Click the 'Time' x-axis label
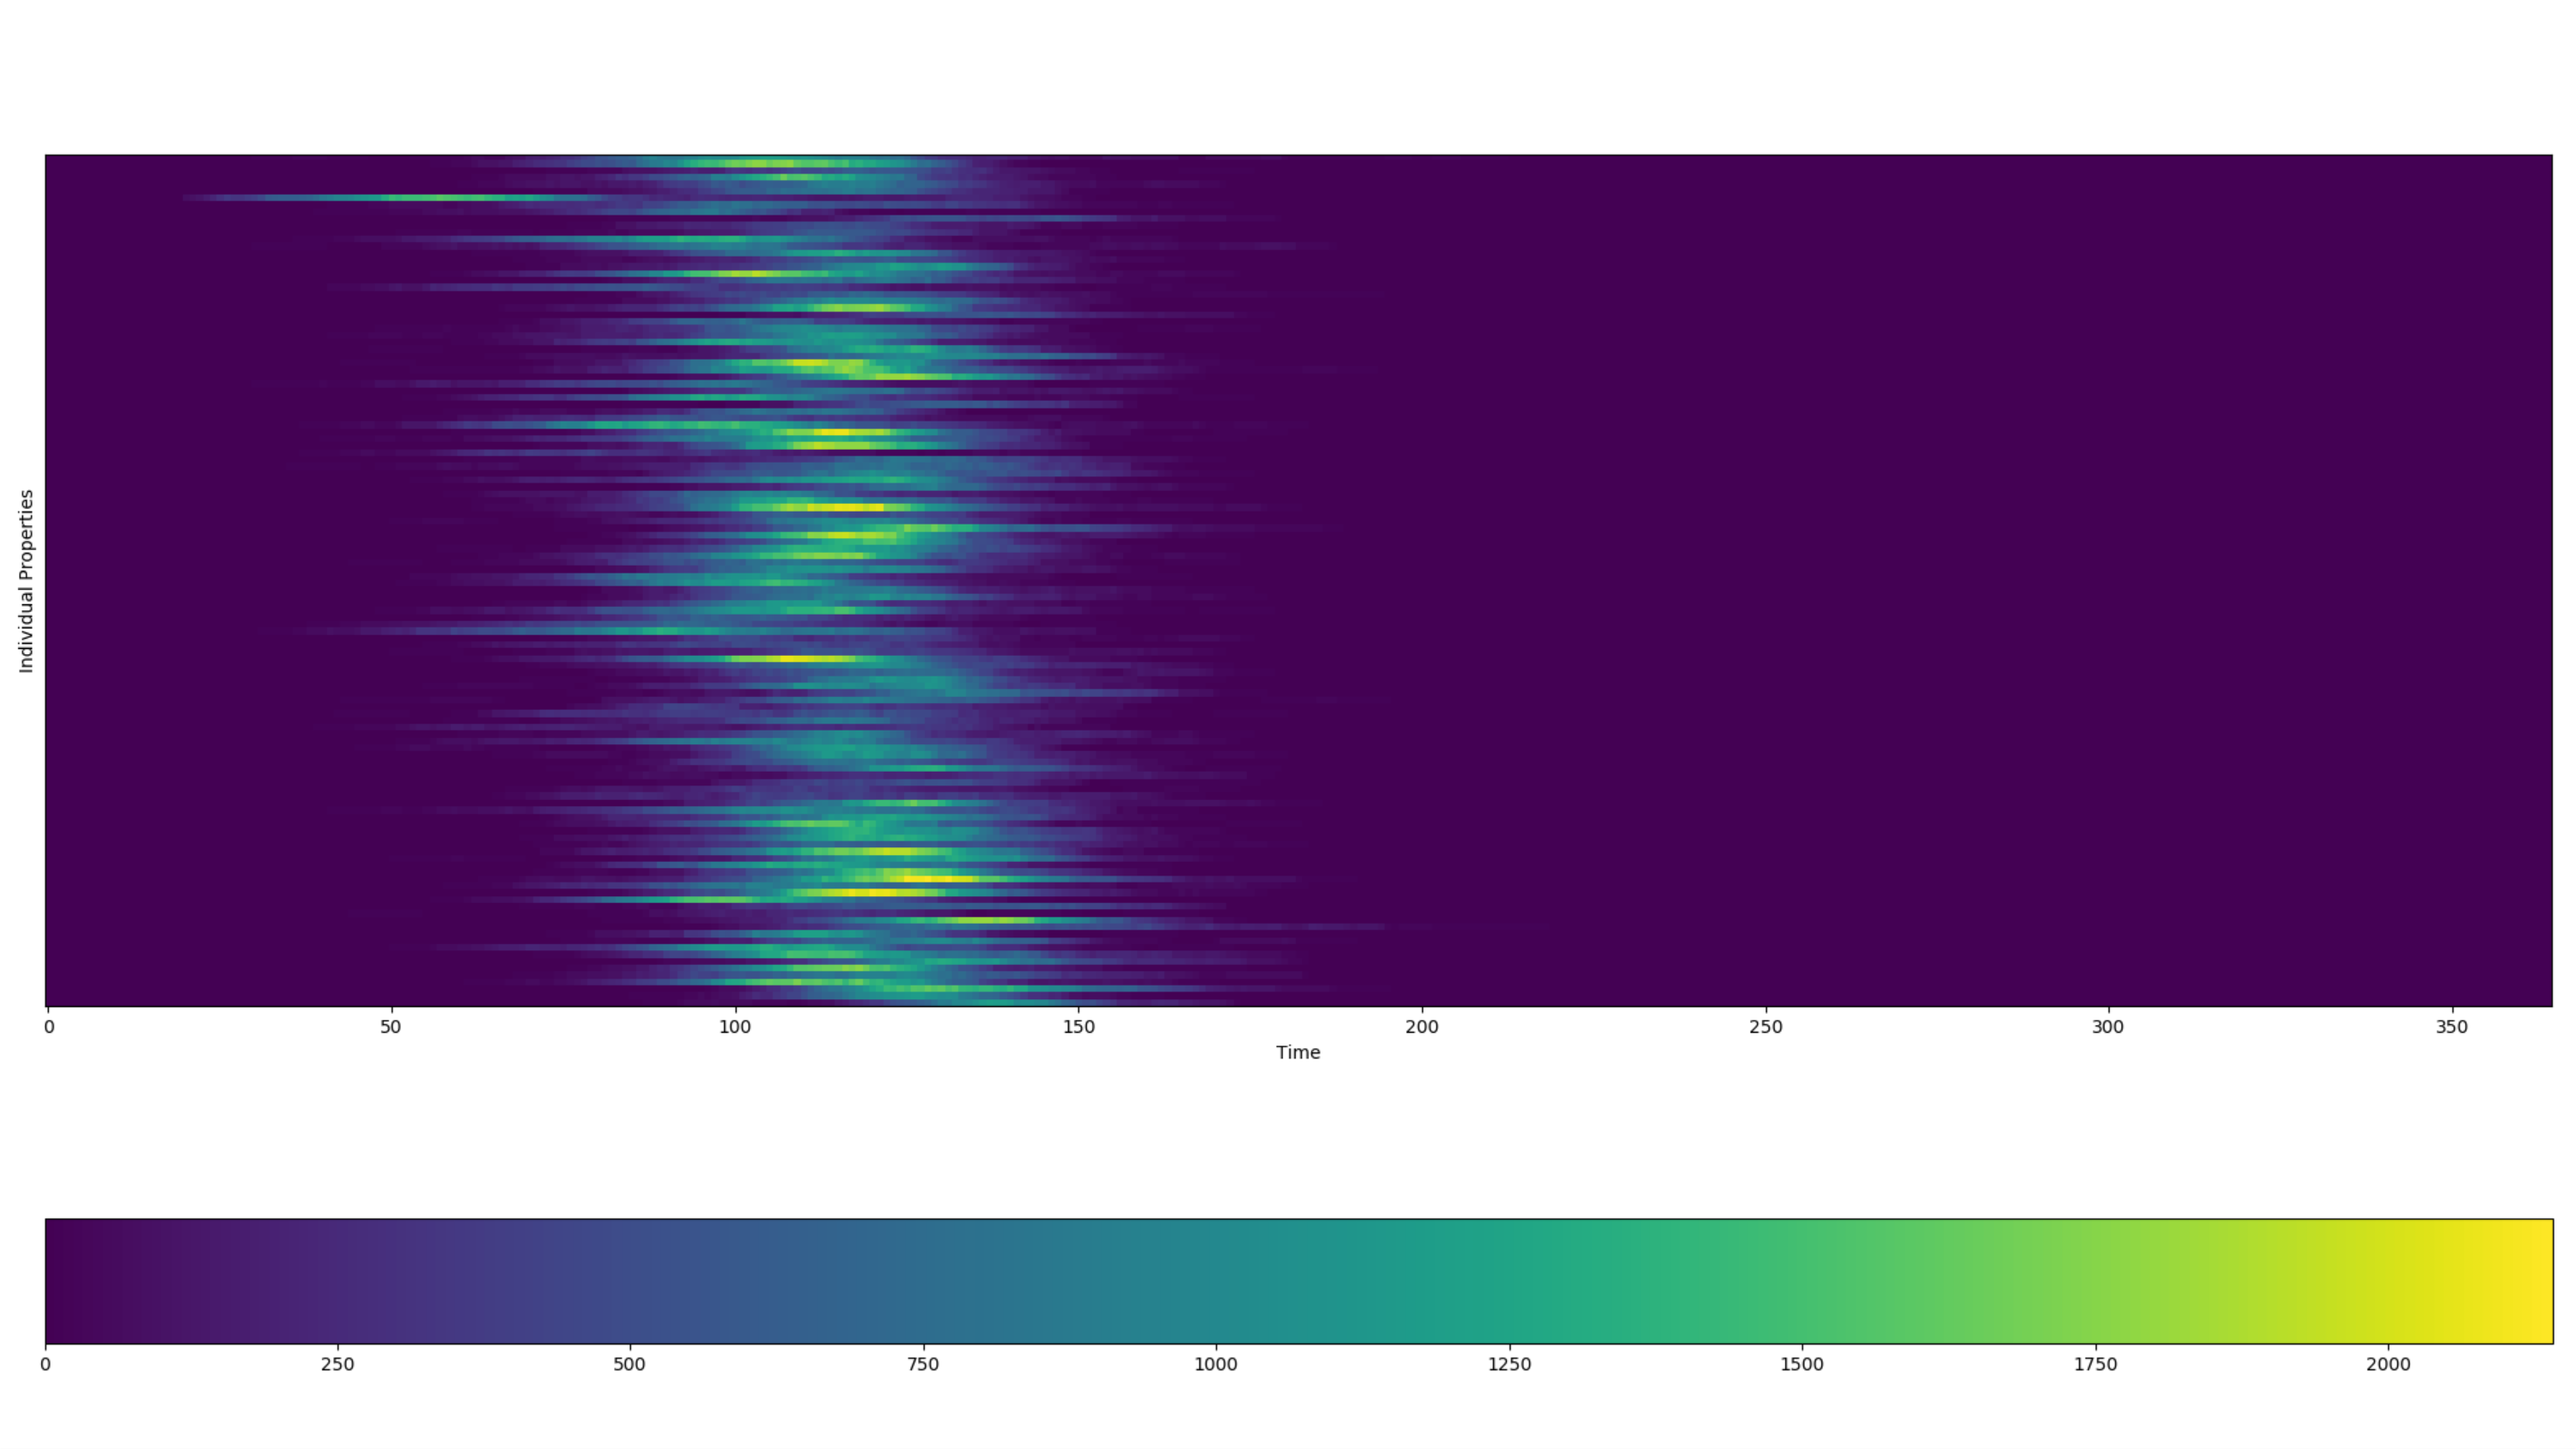The height and width of the screenshot is (1449, 2576). (x=1297, y=1052)
